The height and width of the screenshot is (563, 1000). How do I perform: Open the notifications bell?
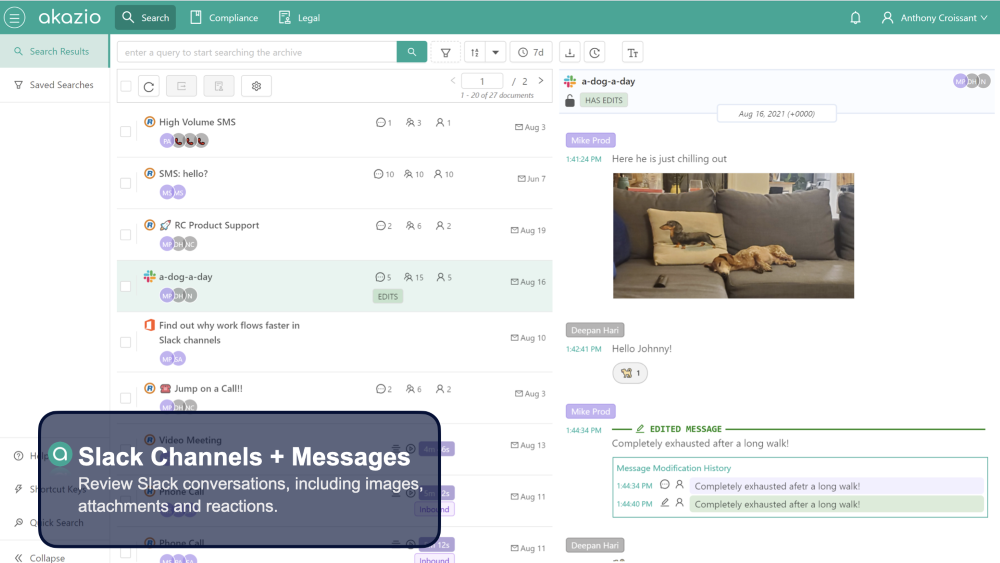855,18
